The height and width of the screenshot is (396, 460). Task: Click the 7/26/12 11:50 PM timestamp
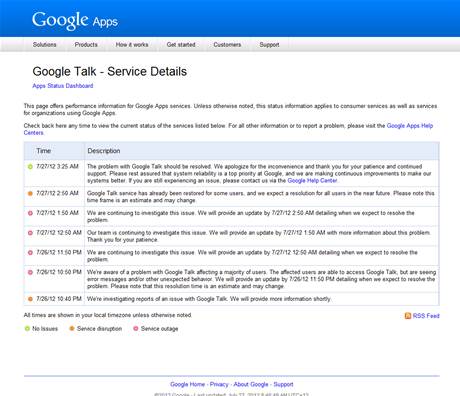[59, 252]
